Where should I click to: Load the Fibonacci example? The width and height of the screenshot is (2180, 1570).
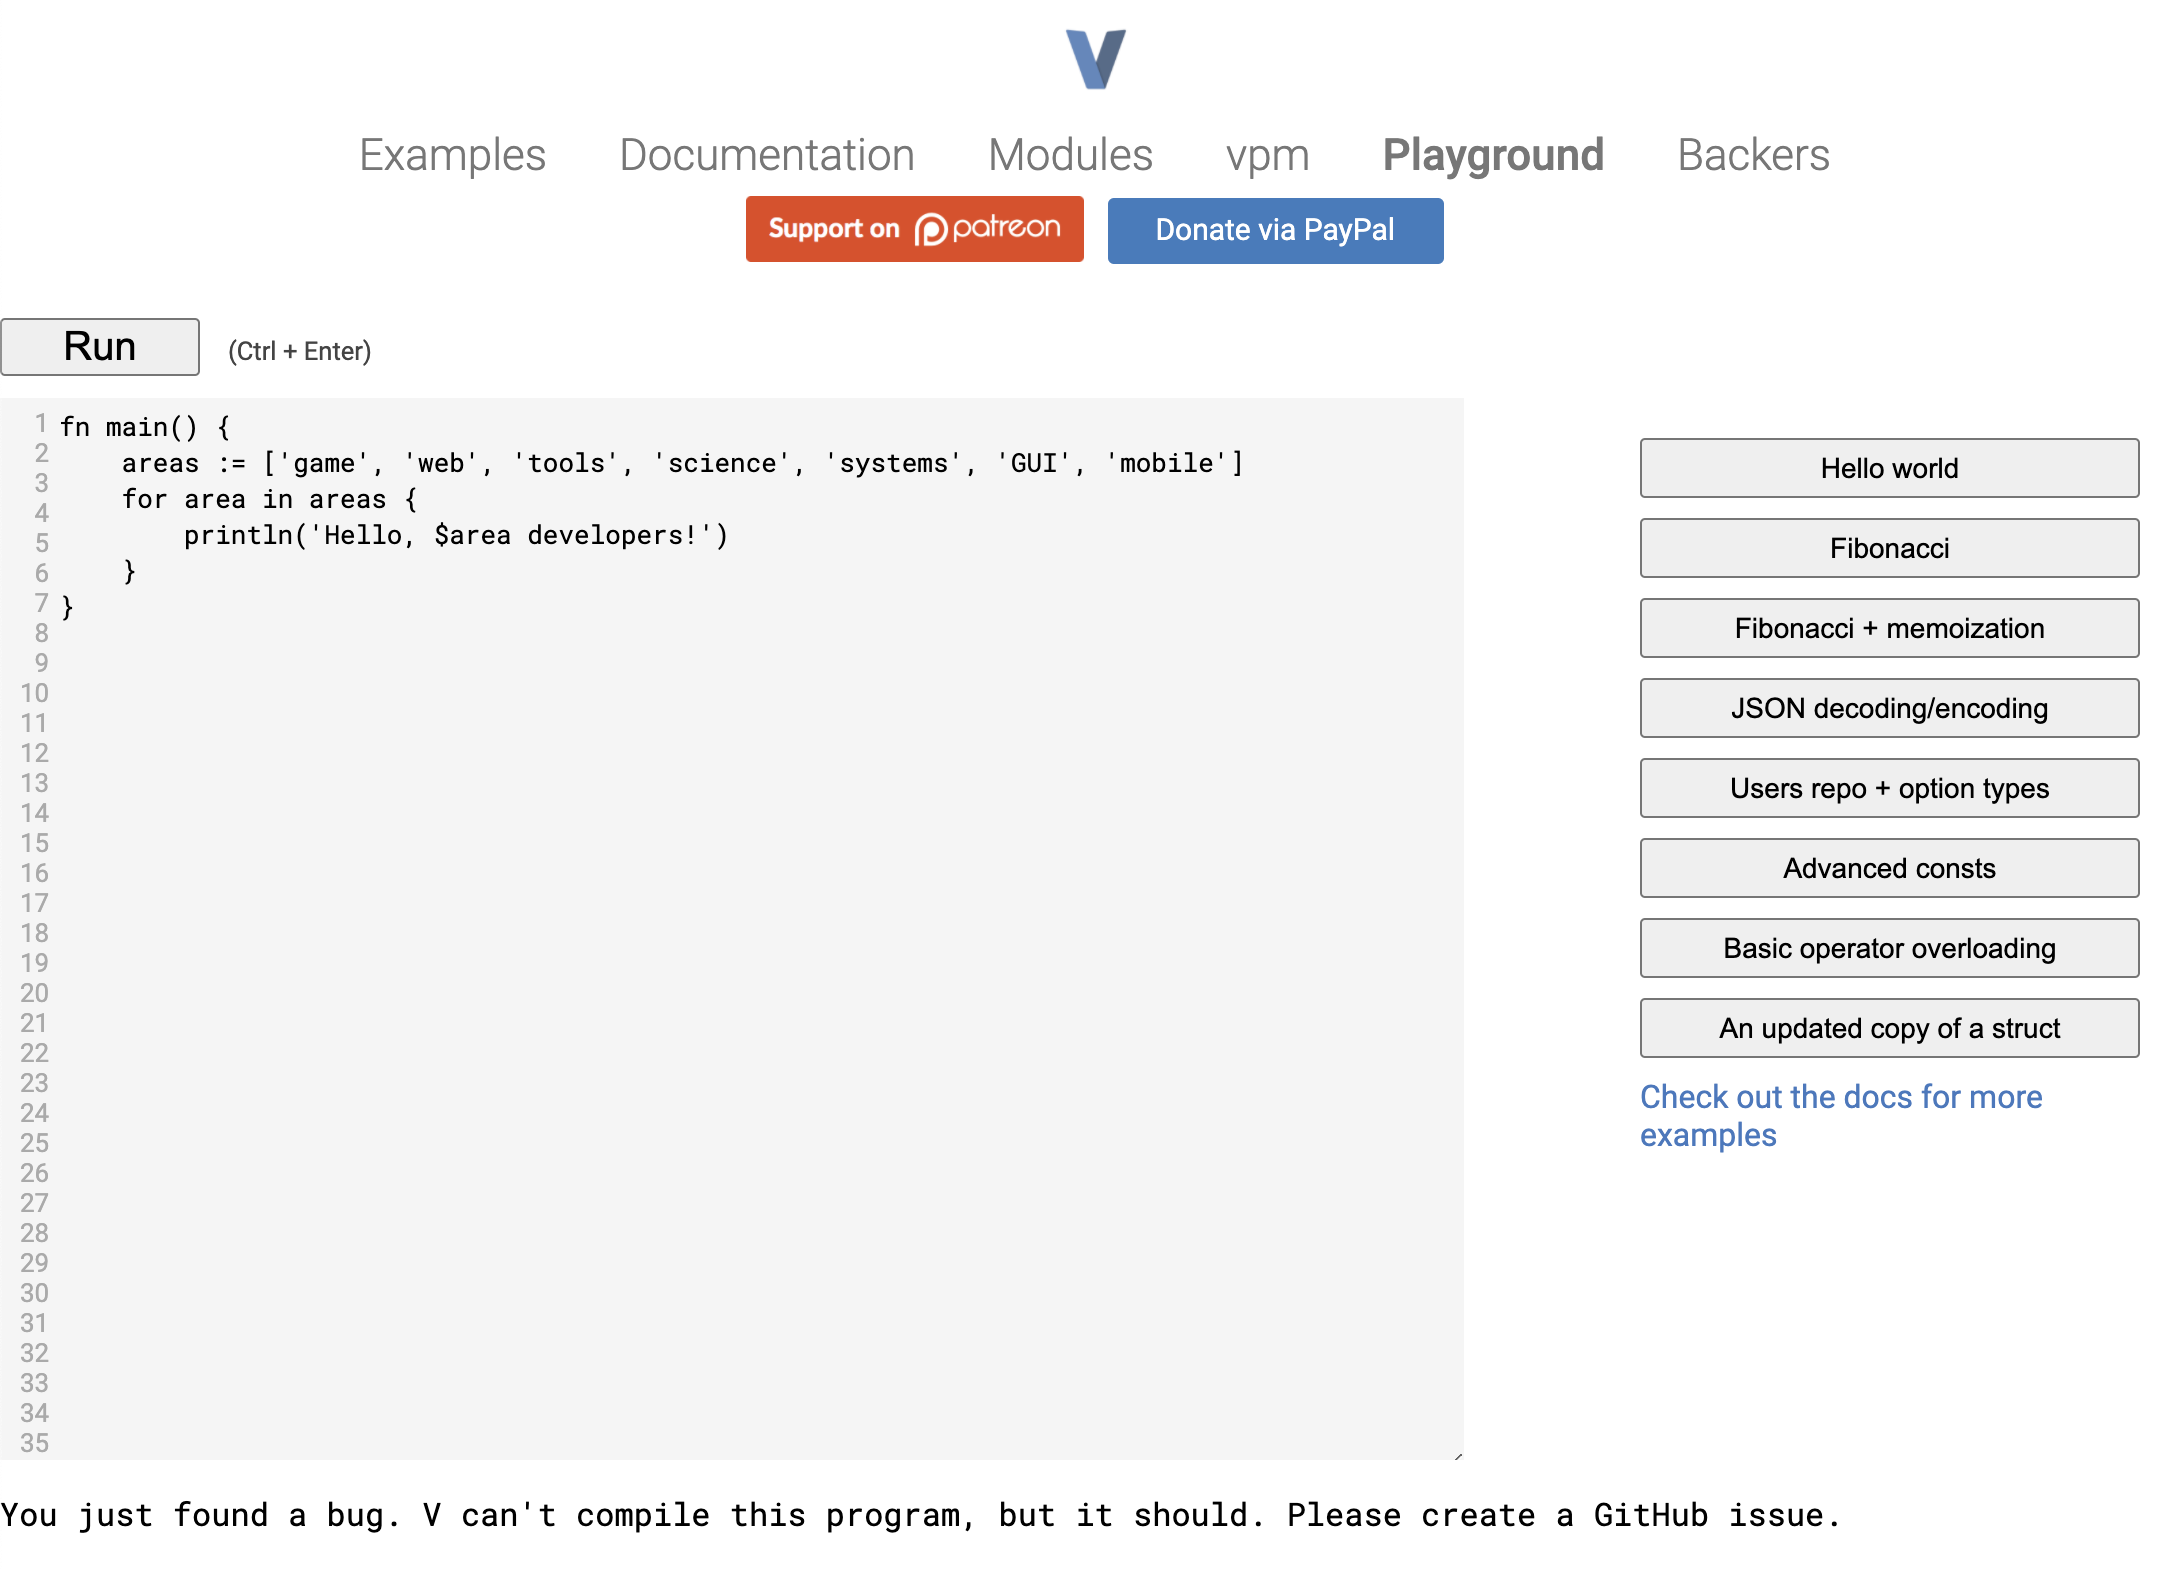[x=1888, y=548]
